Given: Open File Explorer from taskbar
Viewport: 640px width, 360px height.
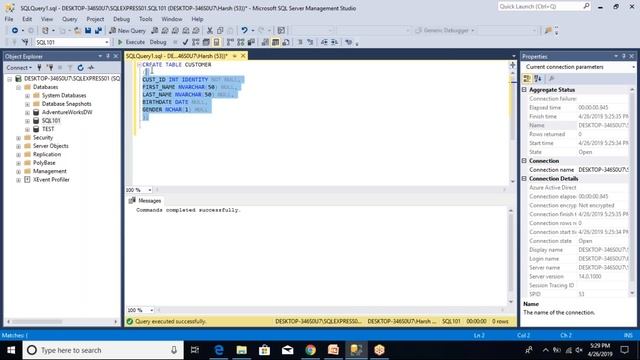Looking at the screenshot, I should (242, 350).
